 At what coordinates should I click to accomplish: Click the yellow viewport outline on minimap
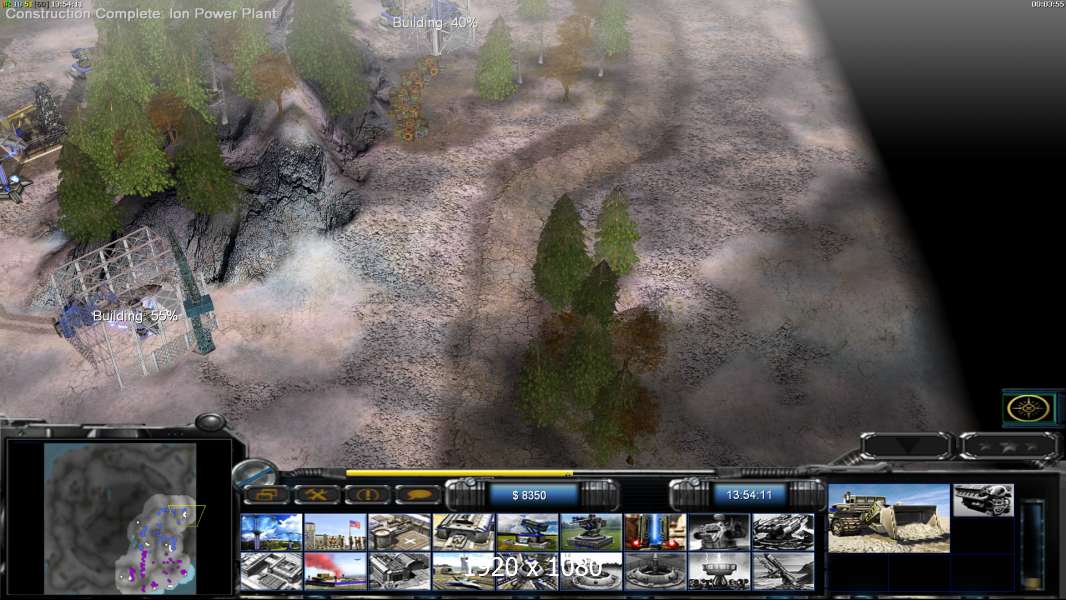coord(186,515)
